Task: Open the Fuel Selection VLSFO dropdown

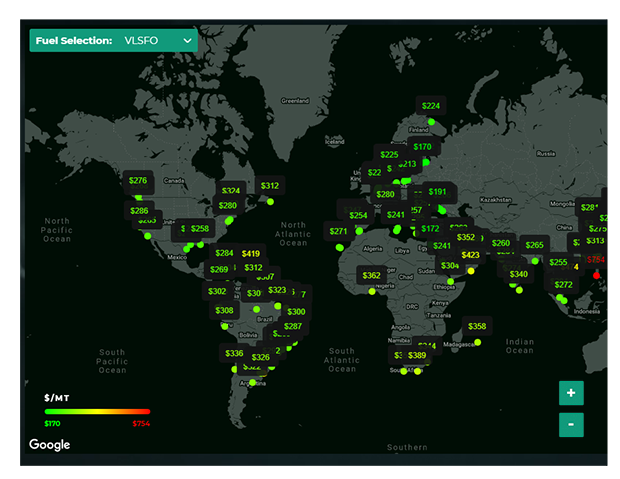Action: pyautogui.click(x=113, y=40)
